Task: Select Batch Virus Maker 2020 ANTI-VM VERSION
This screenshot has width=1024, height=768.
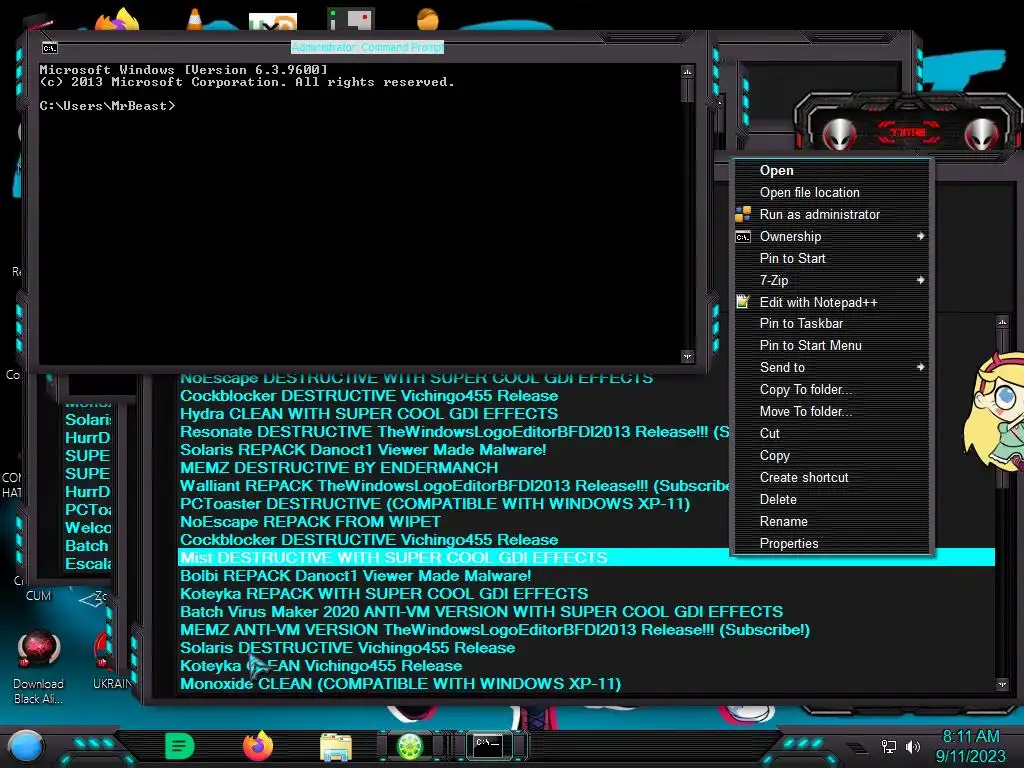Action: (x=481, y=612)
